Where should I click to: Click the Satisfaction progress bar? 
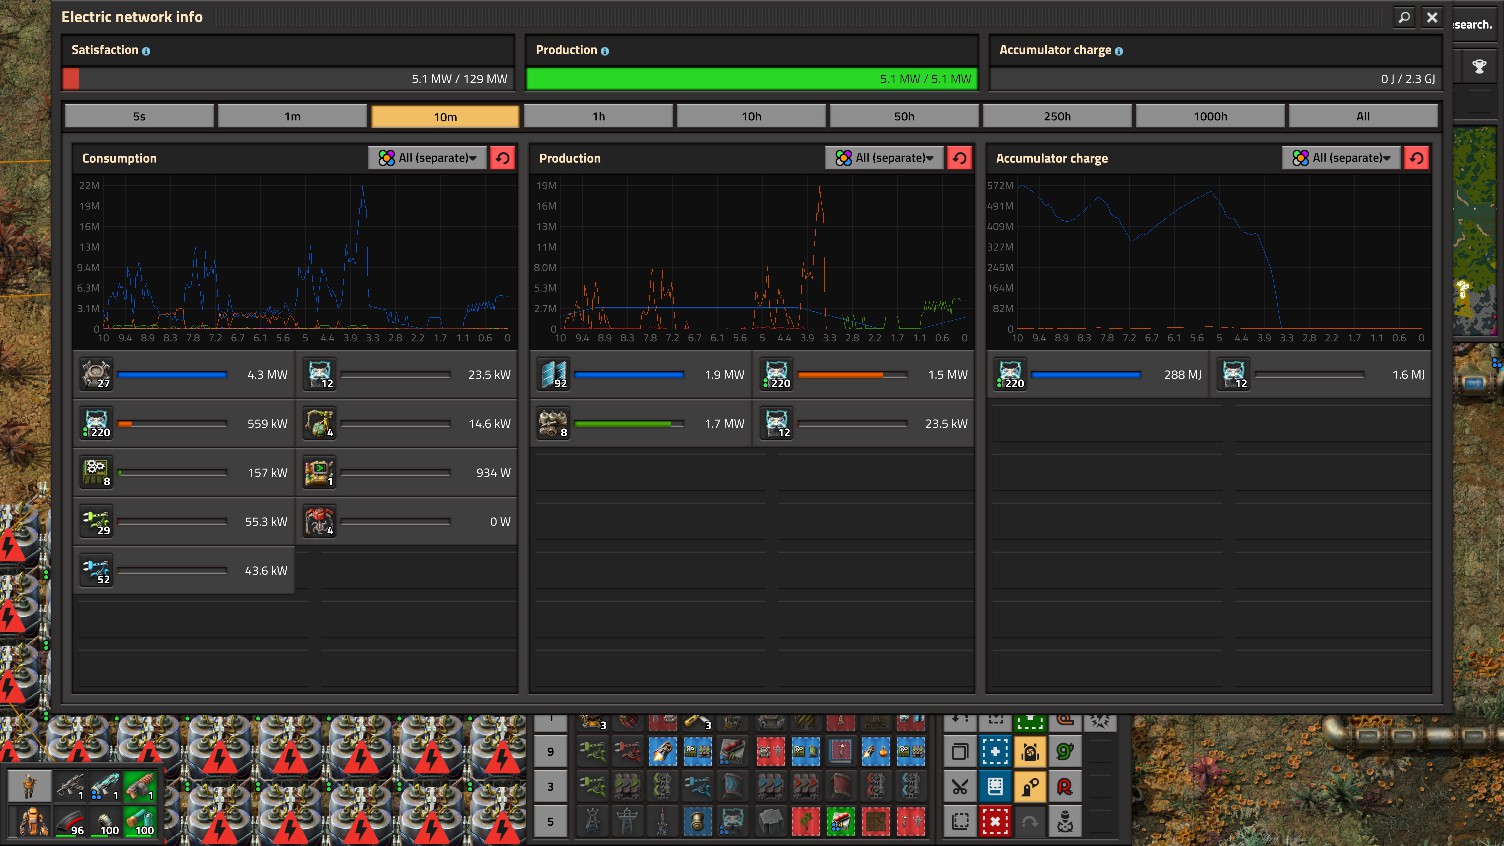coord(288,79)
